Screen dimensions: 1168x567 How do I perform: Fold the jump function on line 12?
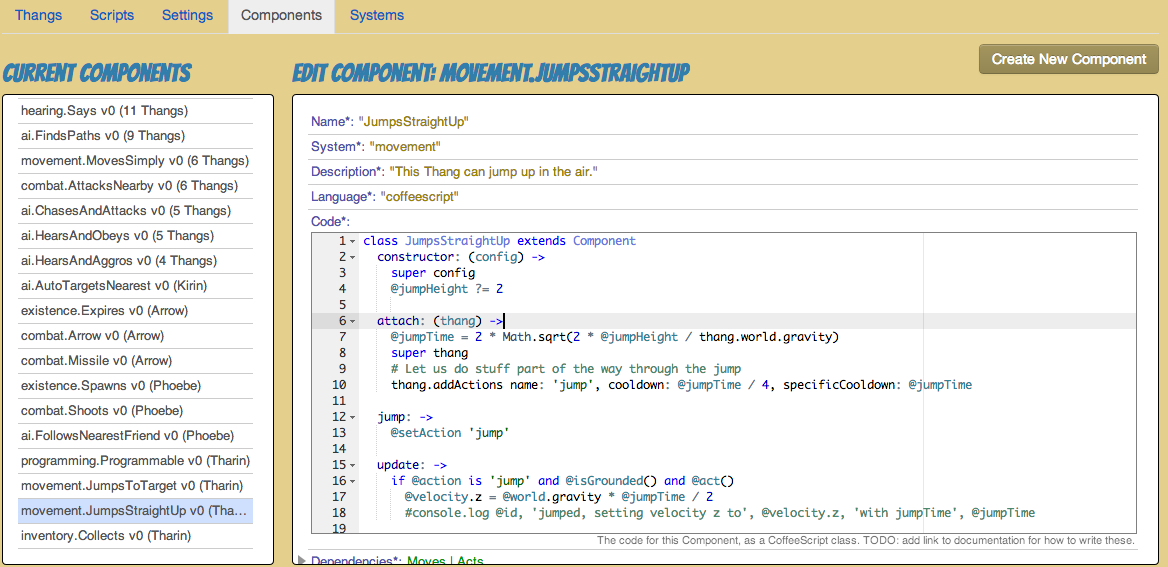(352, 417)
